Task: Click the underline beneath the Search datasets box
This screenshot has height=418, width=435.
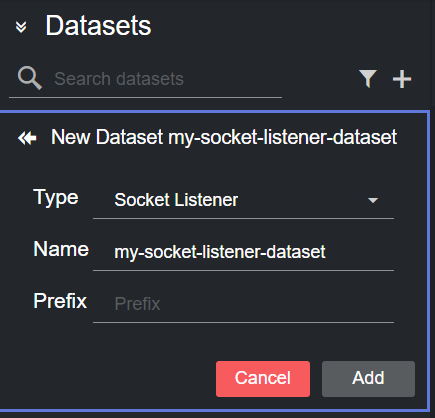Action: click(145, 97)
